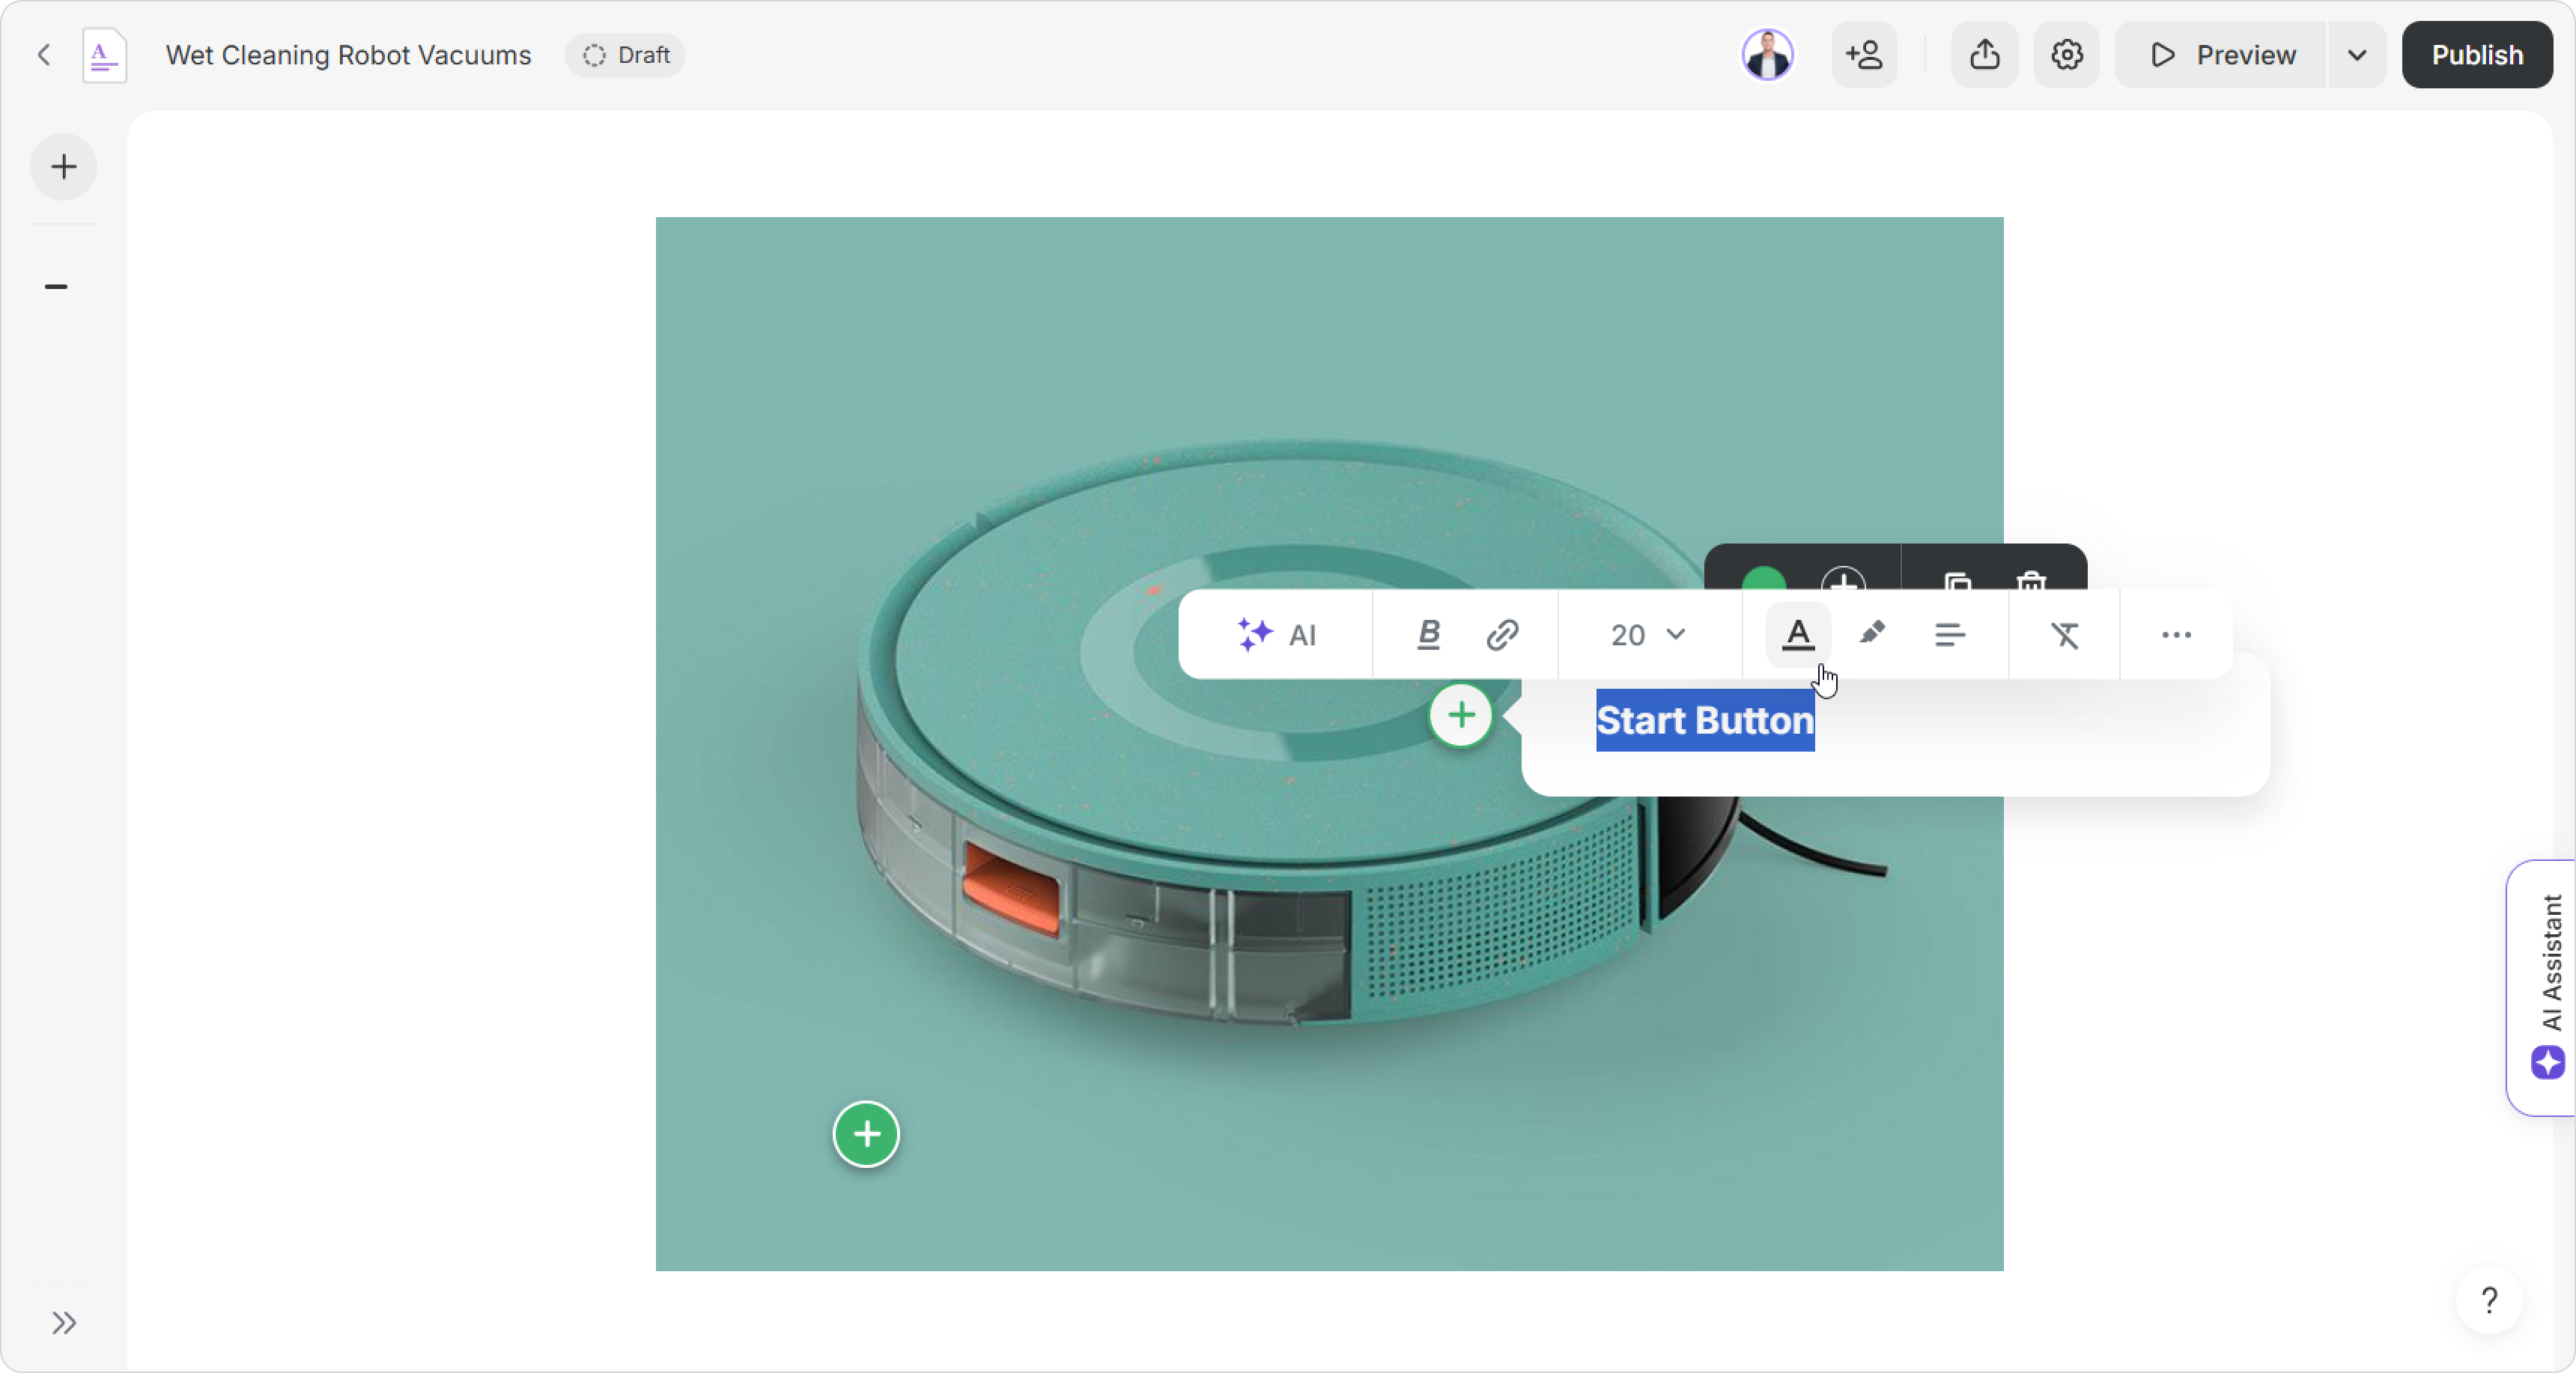The width and height of the screenshot is (2576, 1373).
Task: Expand the Preview options dropdown arrow
Action: (2357, 55)
